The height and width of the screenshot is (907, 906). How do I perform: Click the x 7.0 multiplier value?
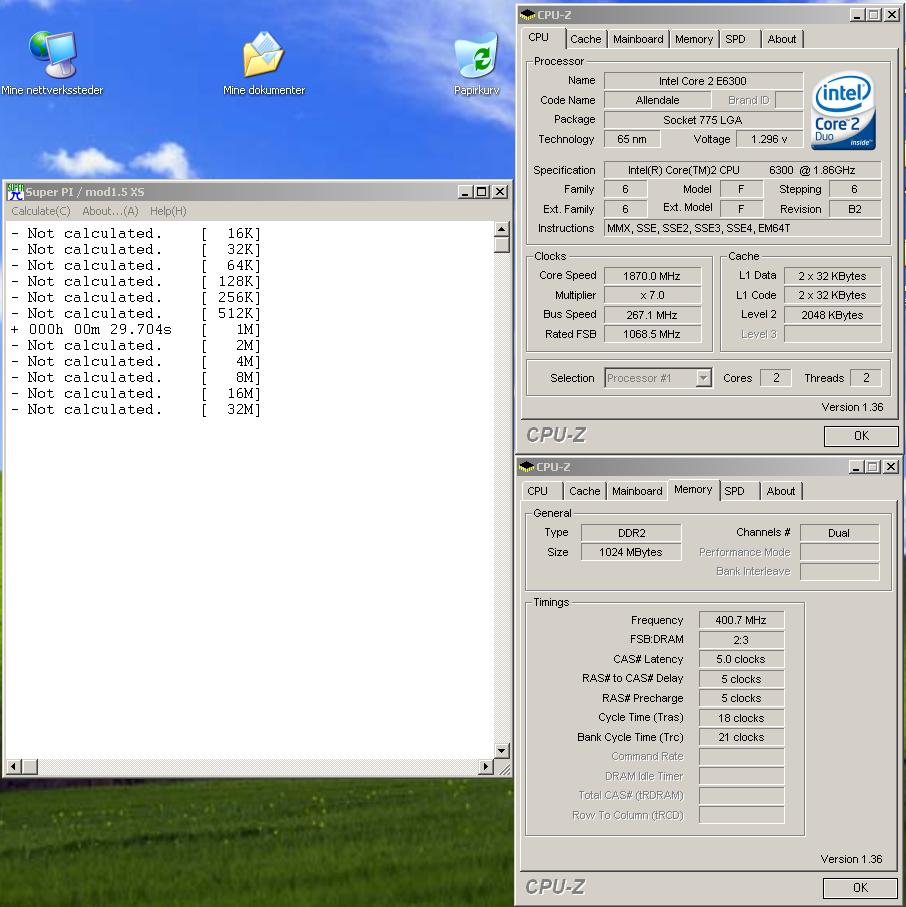point(652,295)
